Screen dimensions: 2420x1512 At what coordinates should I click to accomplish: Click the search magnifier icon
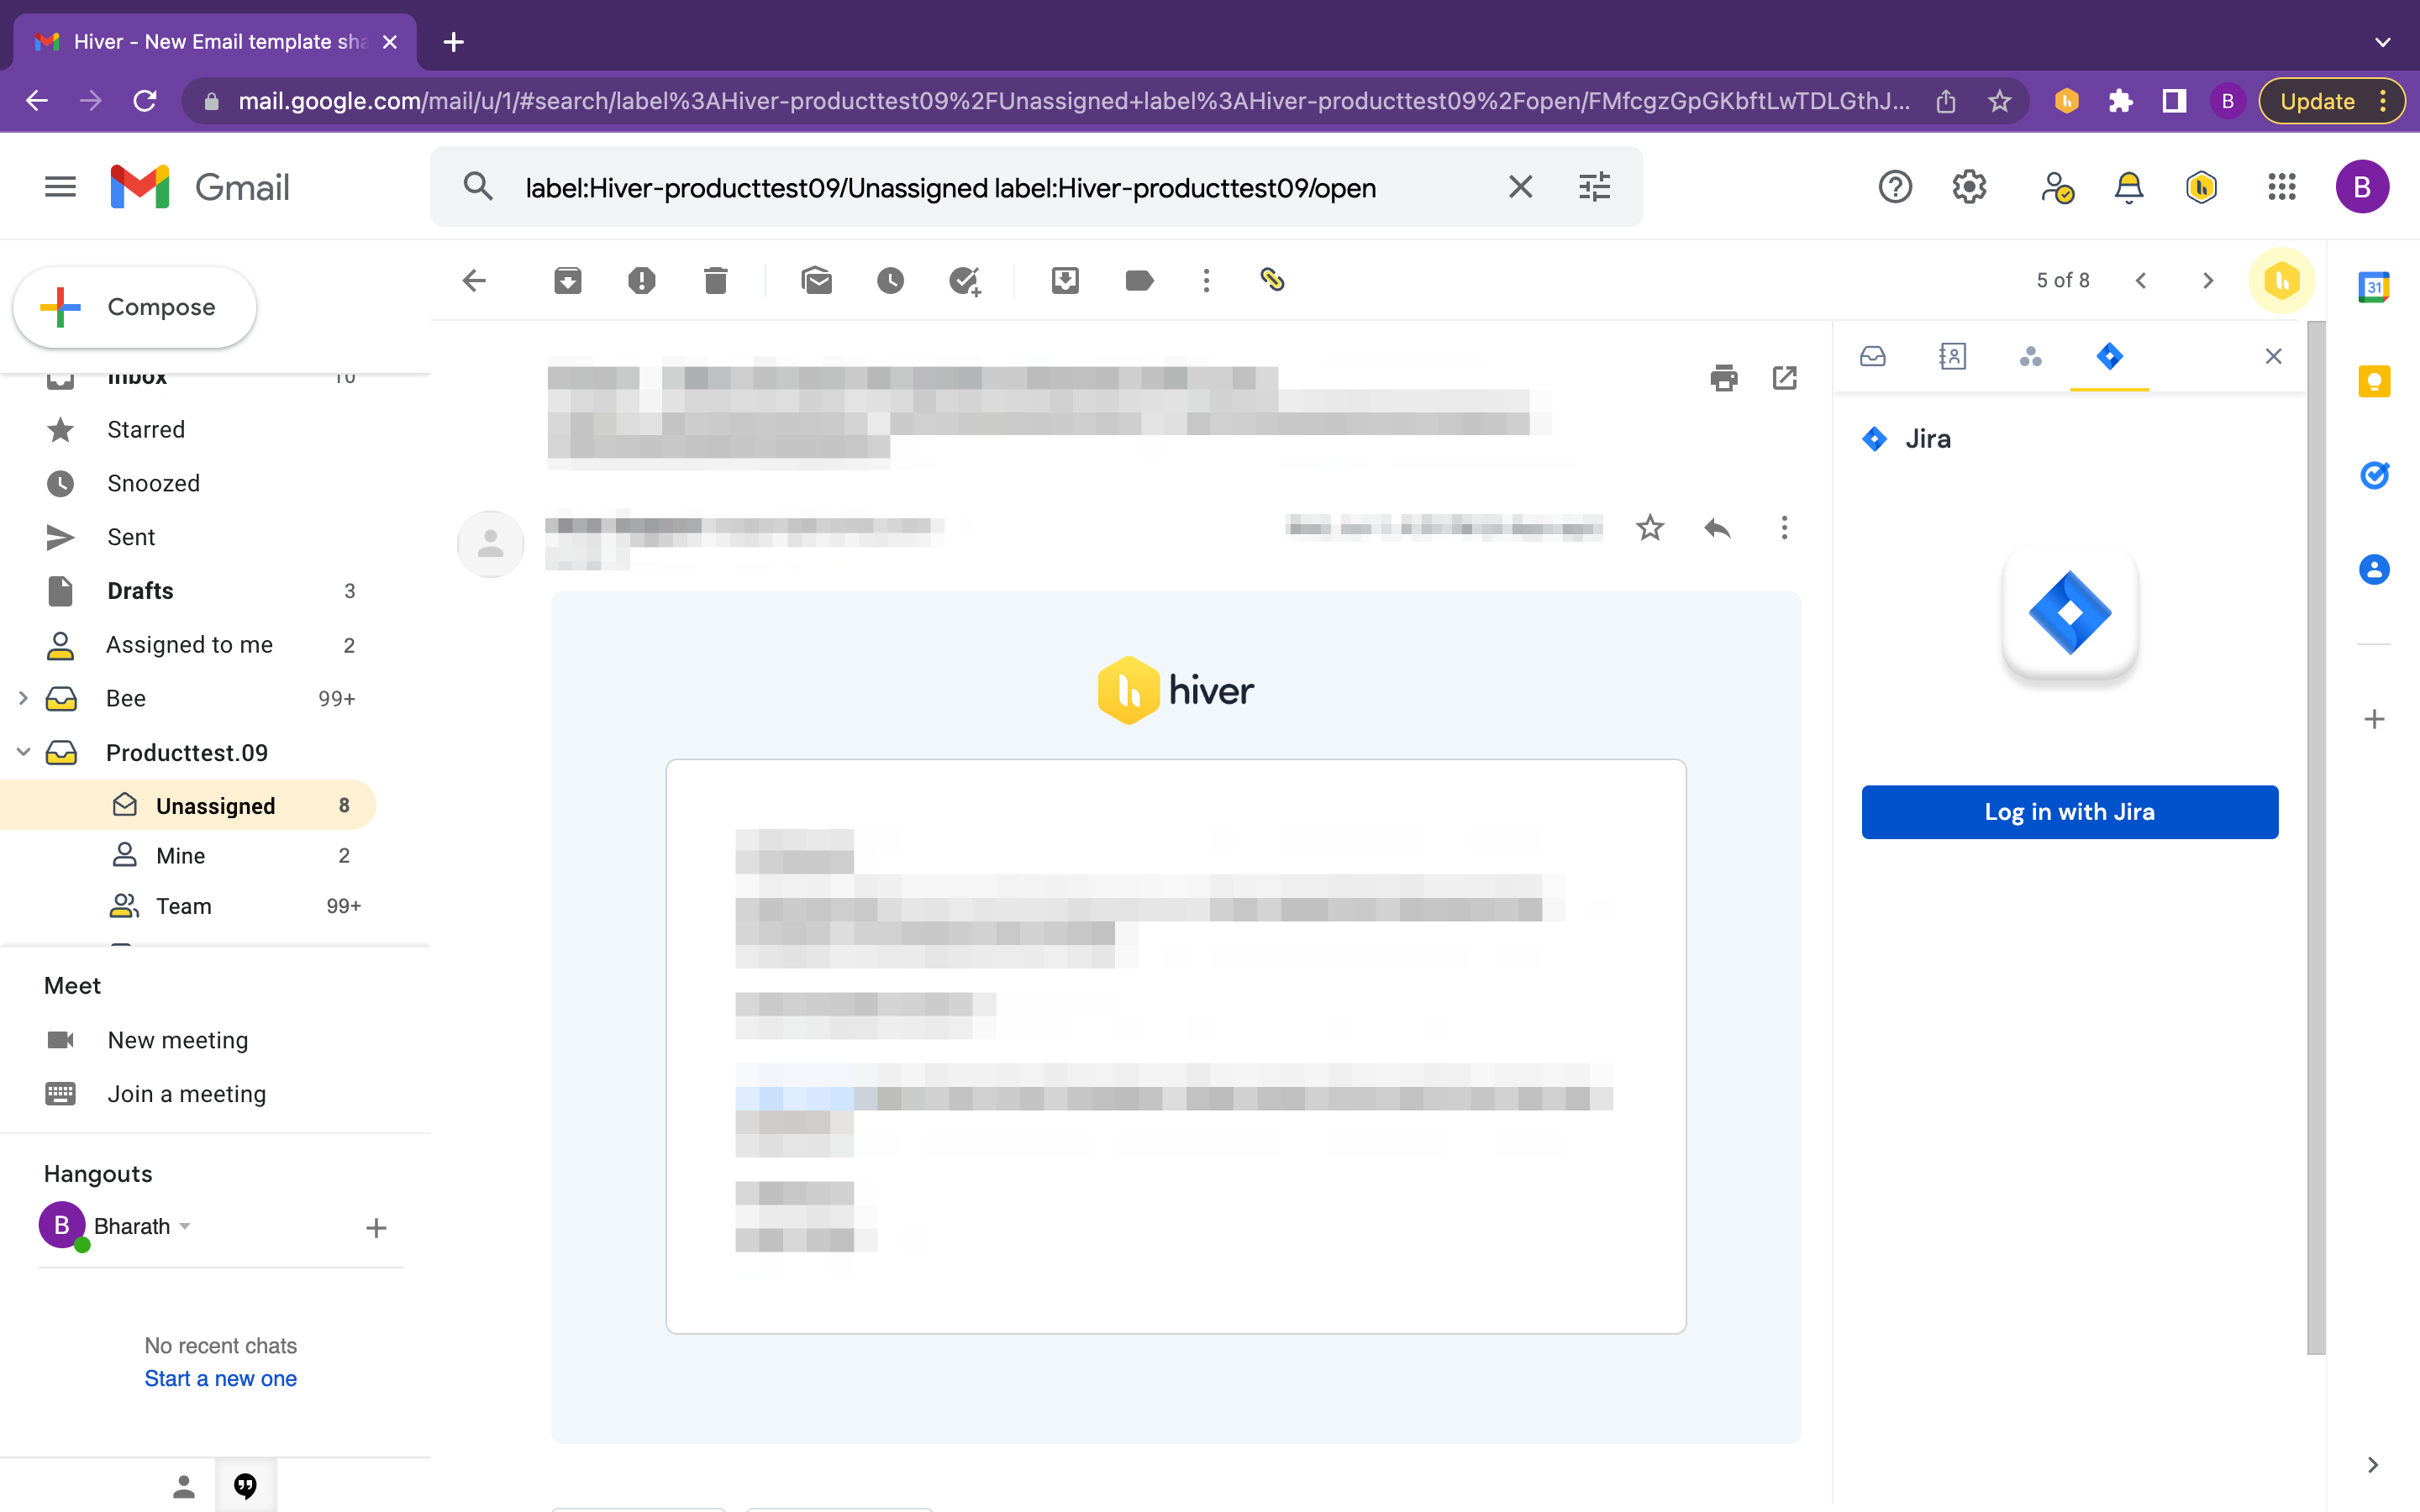pyautogui.click(x=478, y=187)
